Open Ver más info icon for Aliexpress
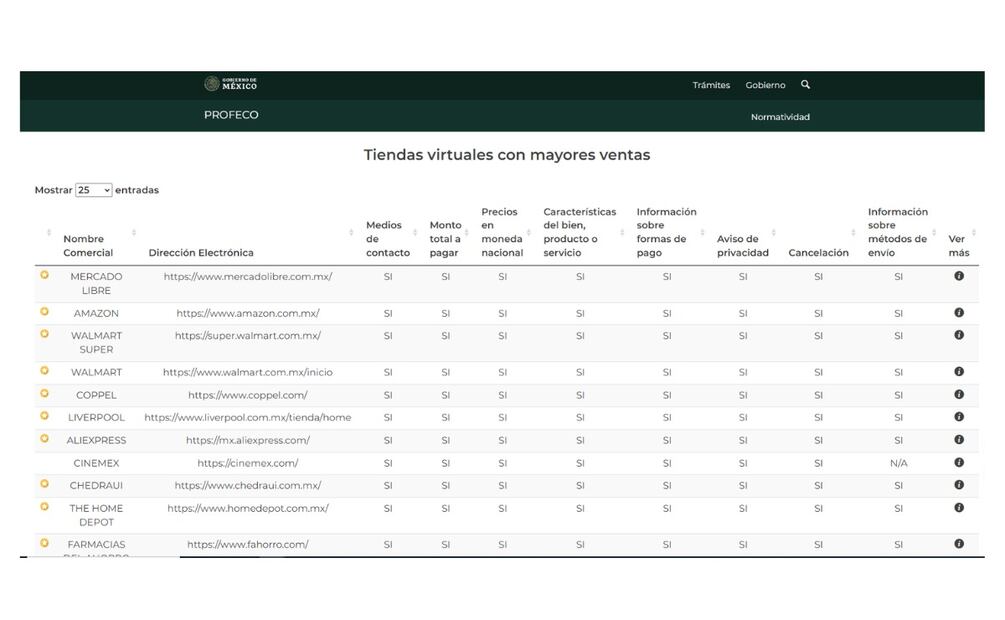 pos(959,440)
